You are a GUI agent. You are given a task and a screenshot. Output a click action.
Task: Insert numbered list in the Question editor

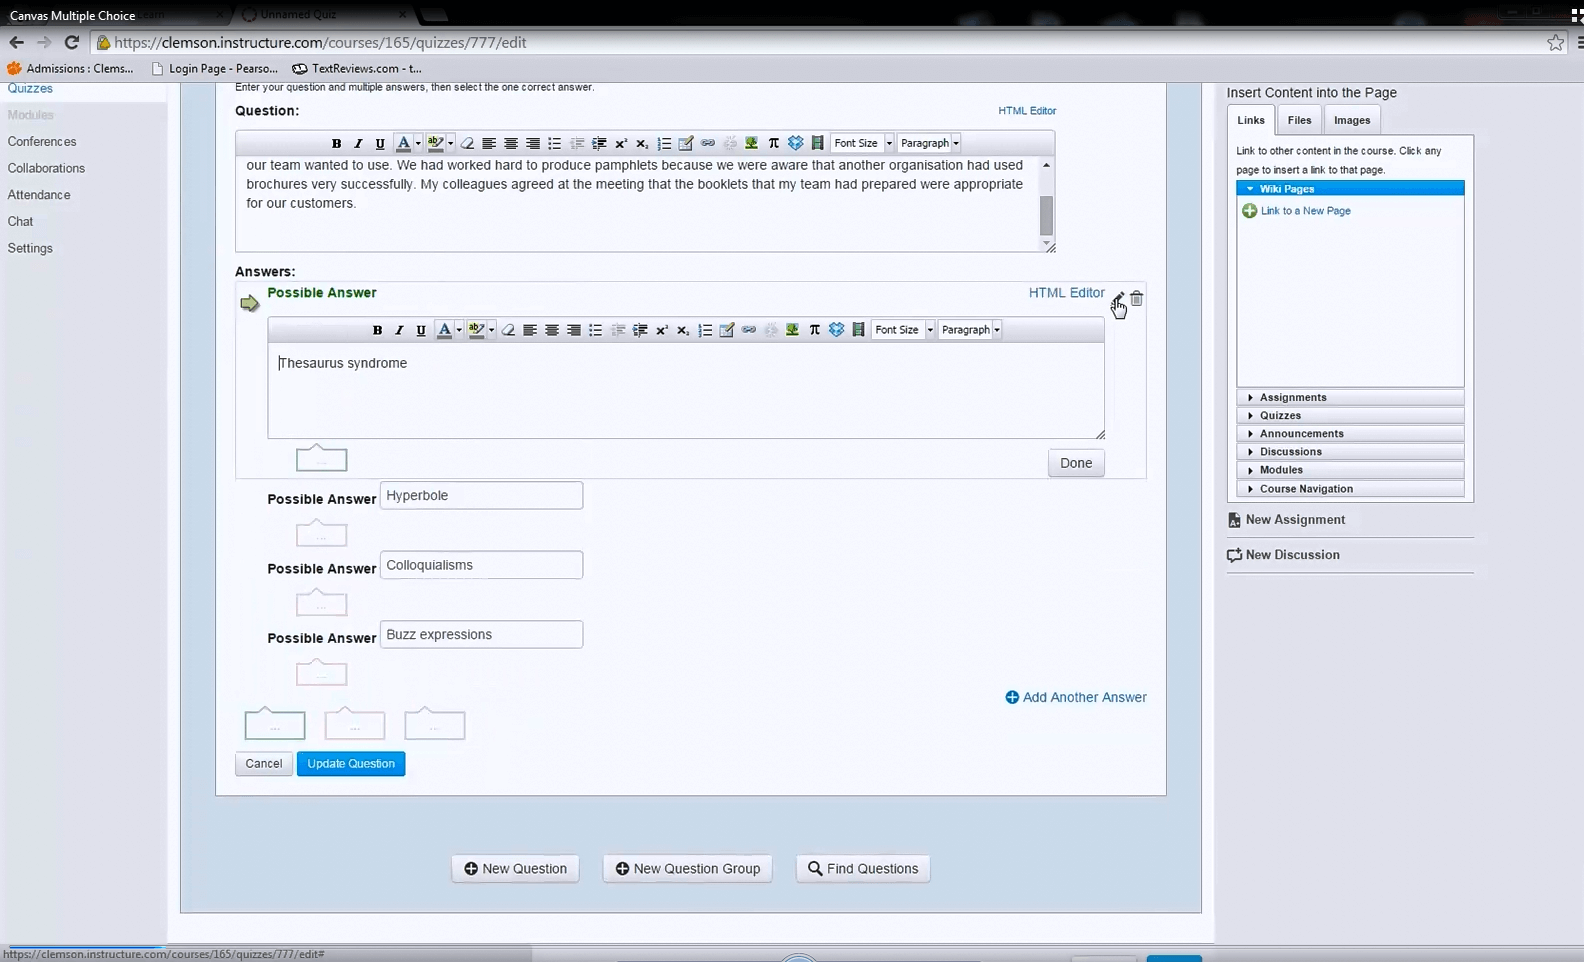tap(664, 143)
